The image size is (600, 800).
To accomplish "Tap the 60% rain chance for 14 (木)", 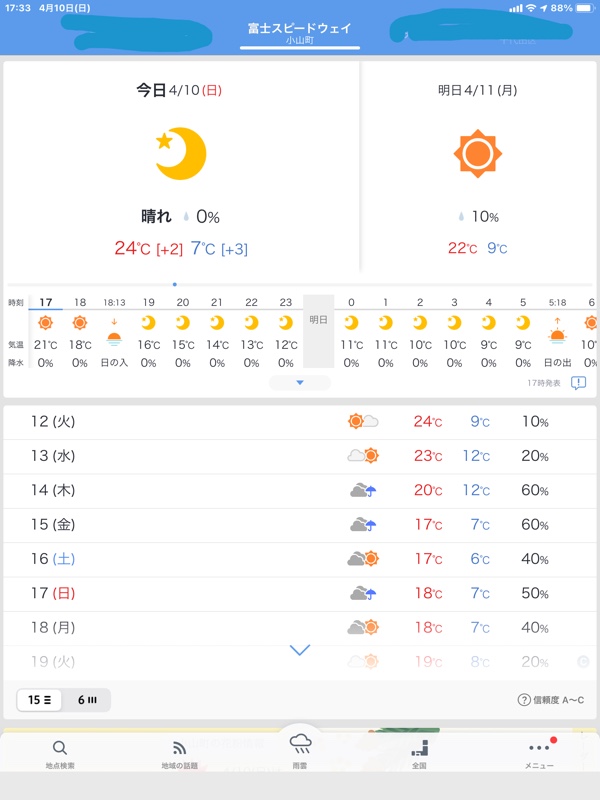I will [x=535, y=490].
